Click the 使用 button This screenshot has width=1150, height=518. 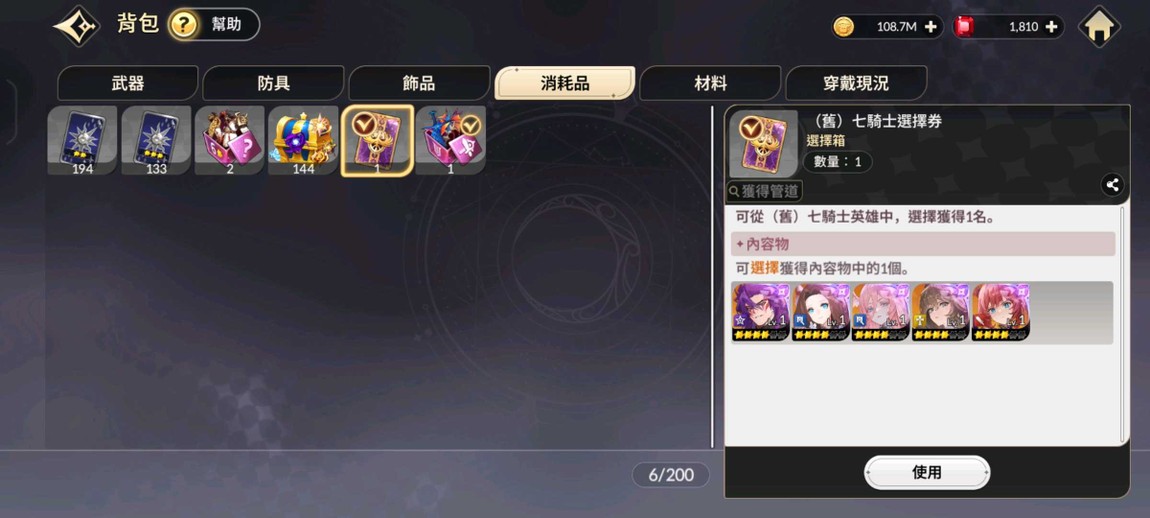tap(927, 473)
